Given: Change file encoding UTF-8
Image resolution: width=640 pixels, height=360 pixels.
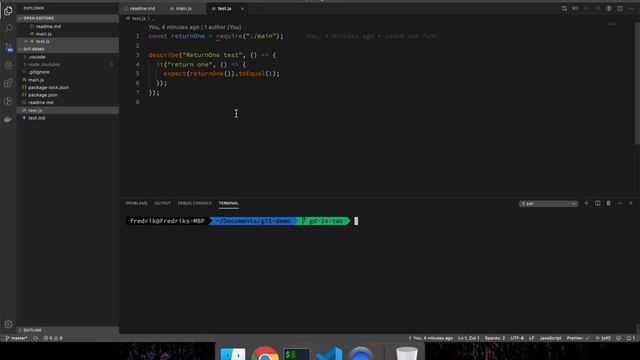Looking at the screenshot, I should [517, 338].
